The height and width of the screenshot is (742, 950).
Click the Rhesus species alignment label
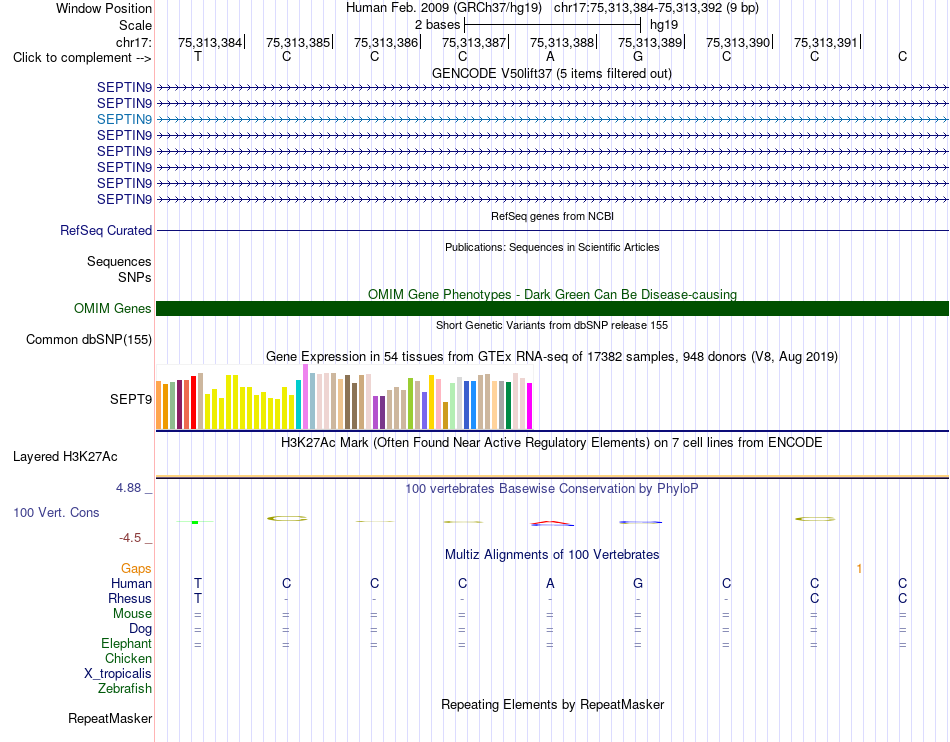(x=130, y=598)
